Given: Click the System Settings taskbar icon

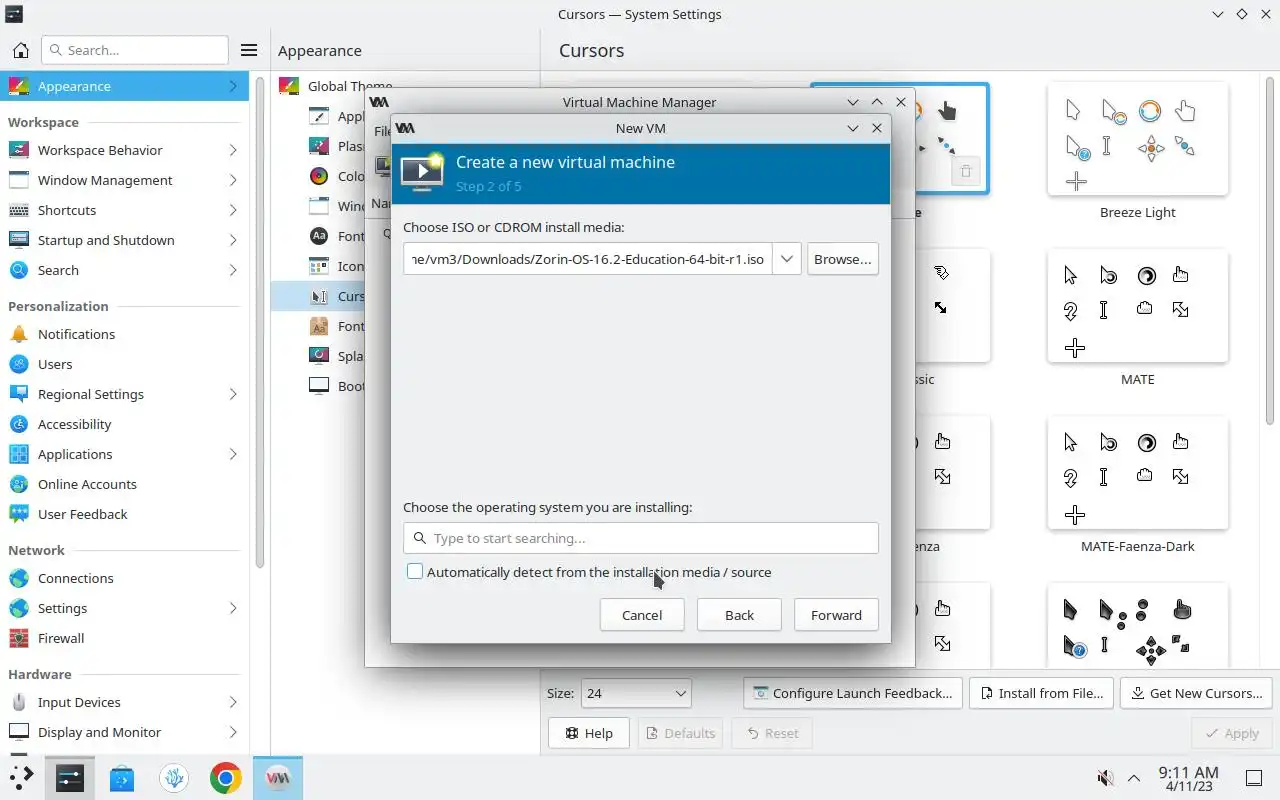Looking at the screenshot, I should [70, 777].
